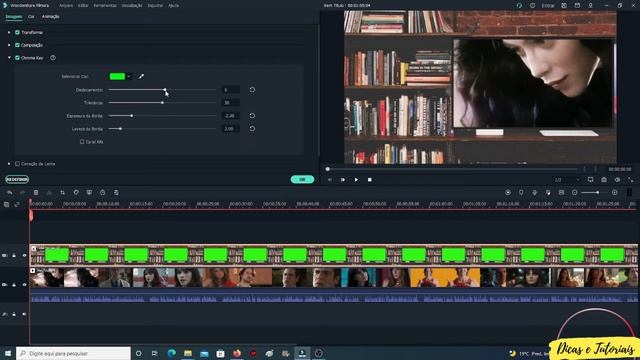Hide the second video track eye

24,284
